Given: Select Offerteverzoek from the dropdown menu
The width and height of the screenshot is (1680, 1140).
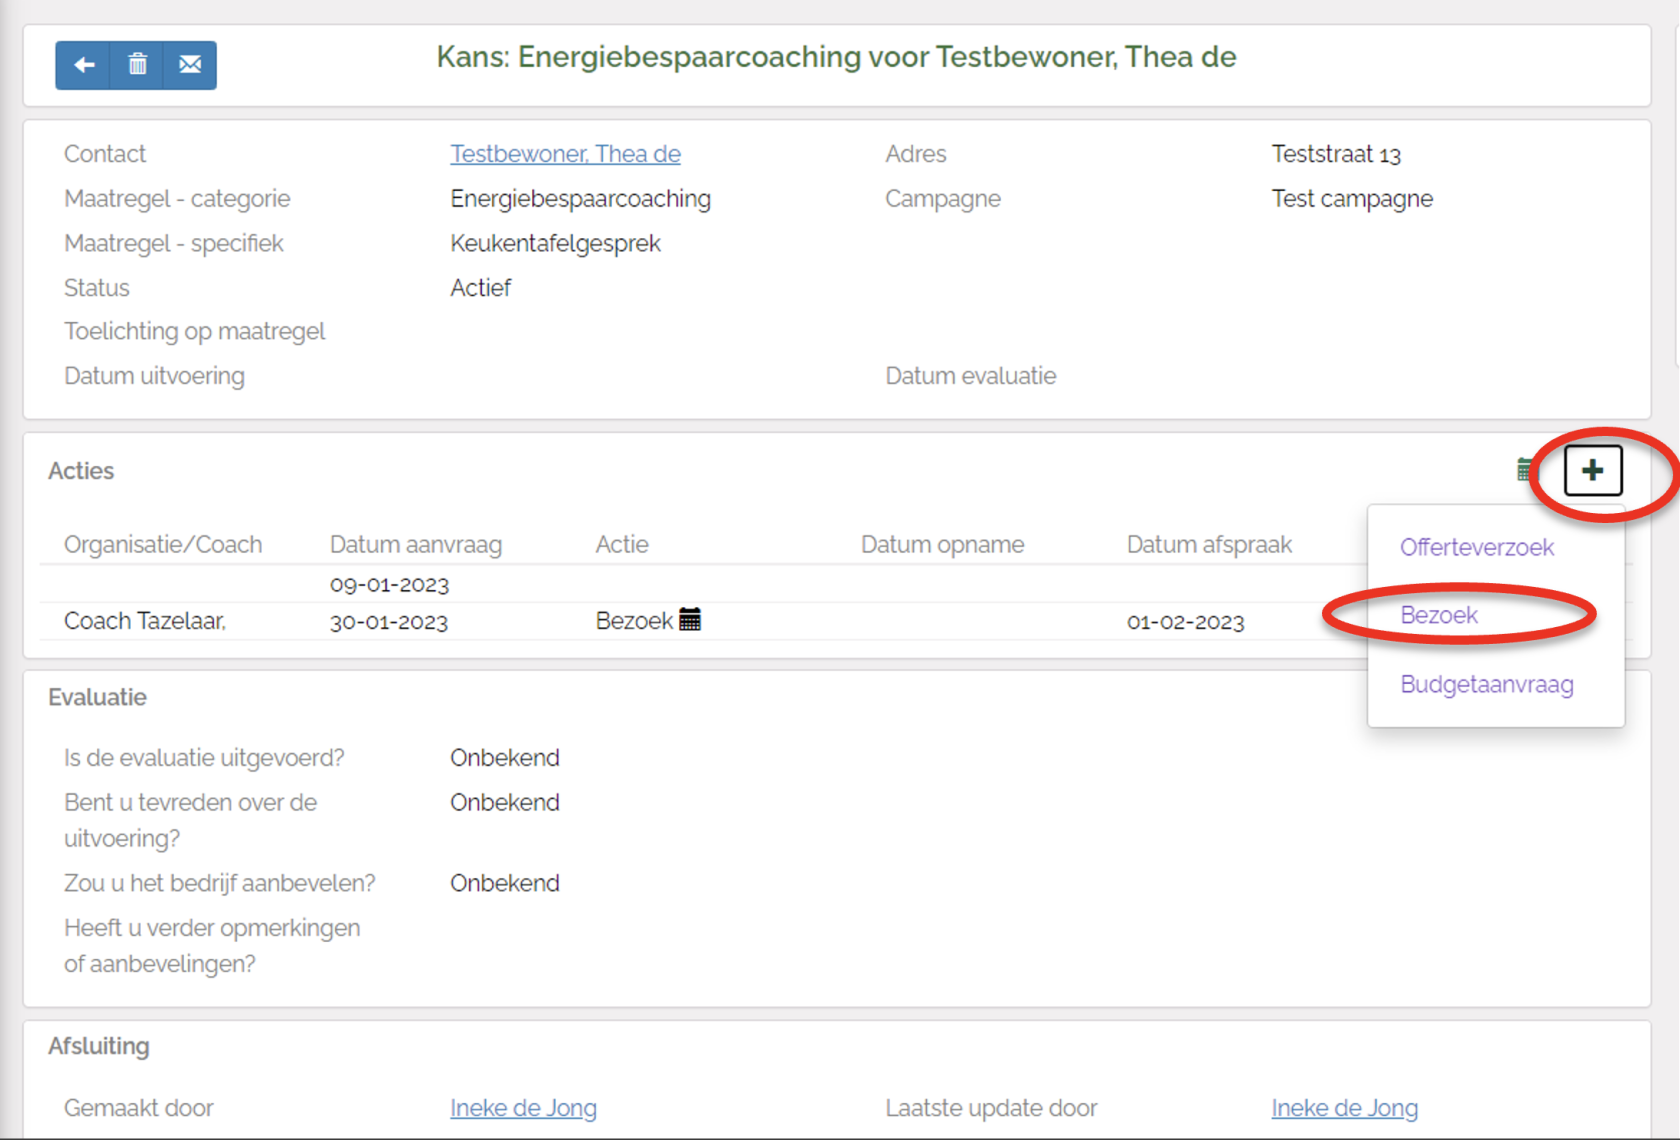Looking at the screenshot, I should pos(1476,547).
